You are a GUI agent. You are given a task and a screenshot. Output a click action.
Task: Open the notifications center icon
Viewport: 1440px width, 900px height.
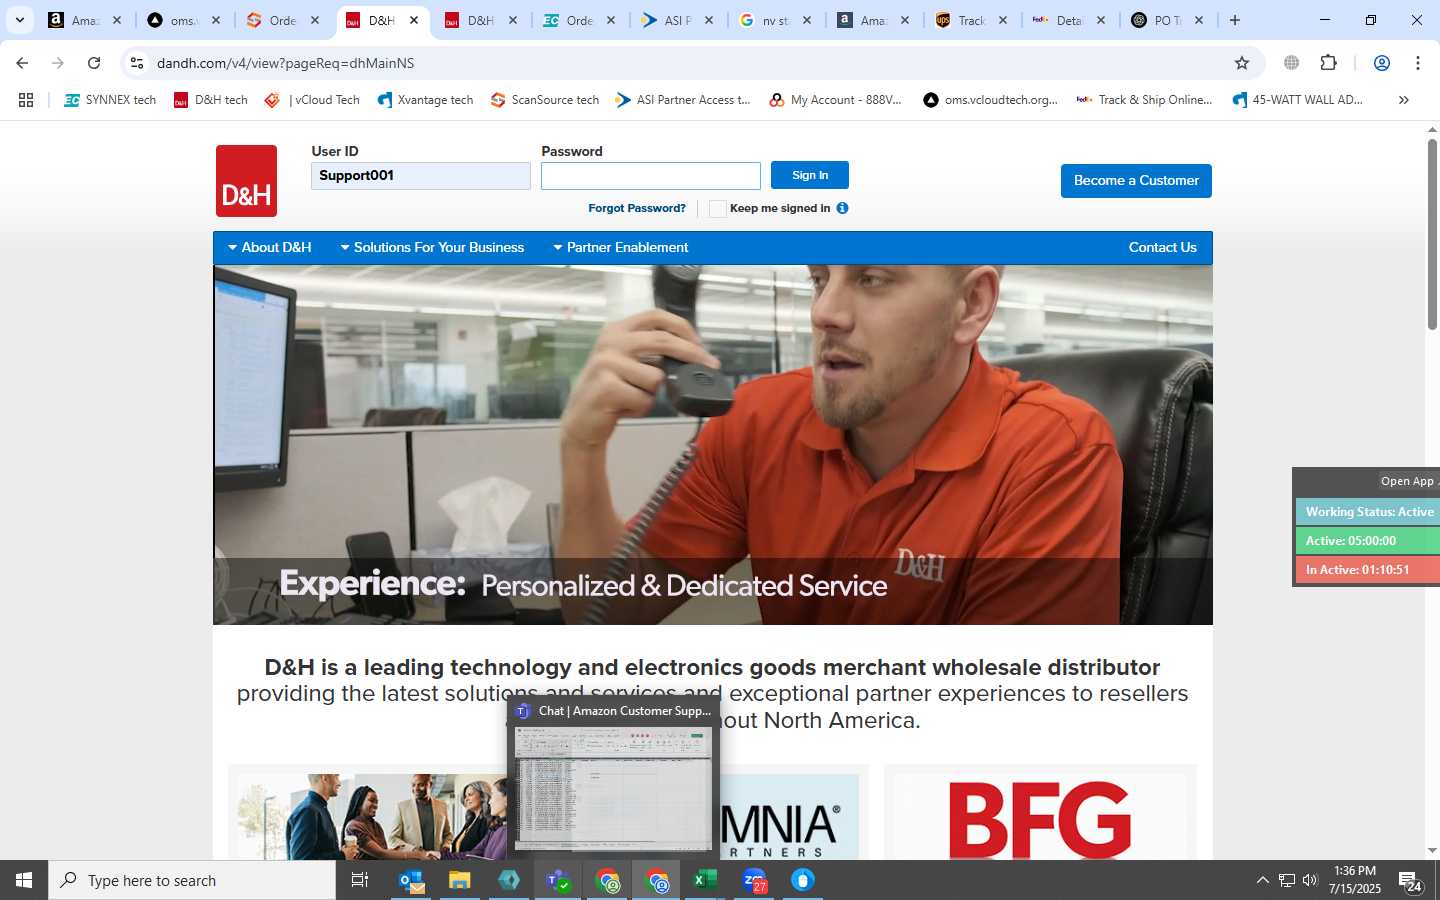pos(1410,881)
